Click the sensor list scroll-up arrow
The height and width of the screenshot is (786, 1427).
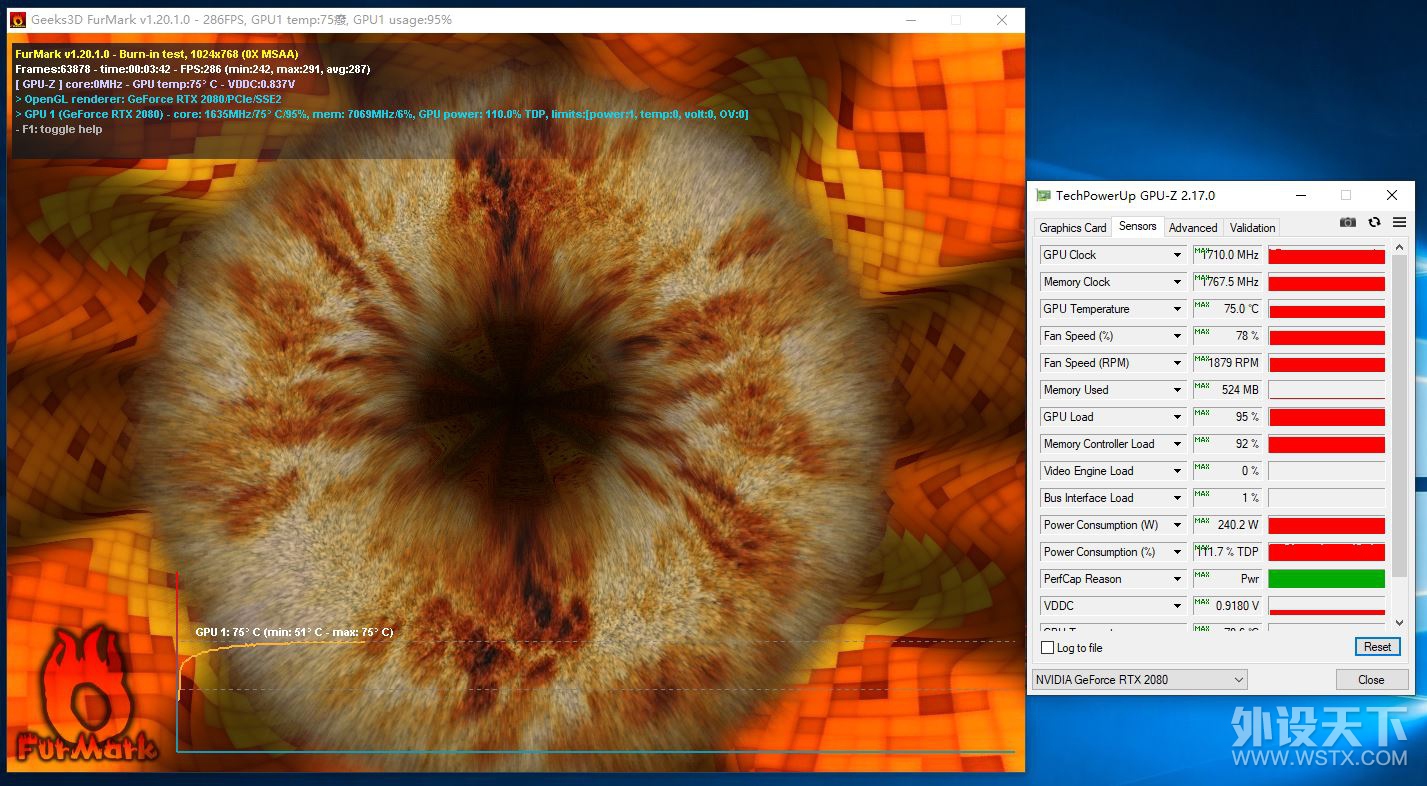pos(1399,248)
